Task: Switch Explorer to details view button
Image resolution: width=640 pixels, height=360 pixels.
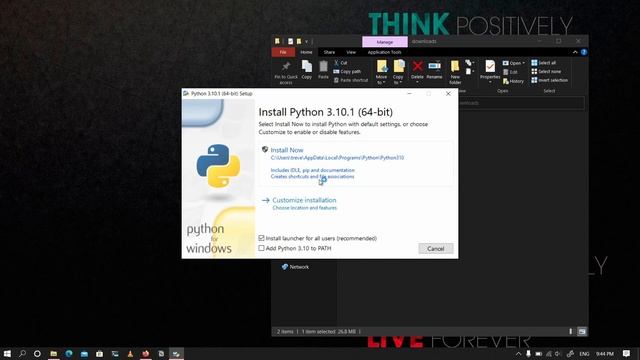Action: (x=571, y=331)
